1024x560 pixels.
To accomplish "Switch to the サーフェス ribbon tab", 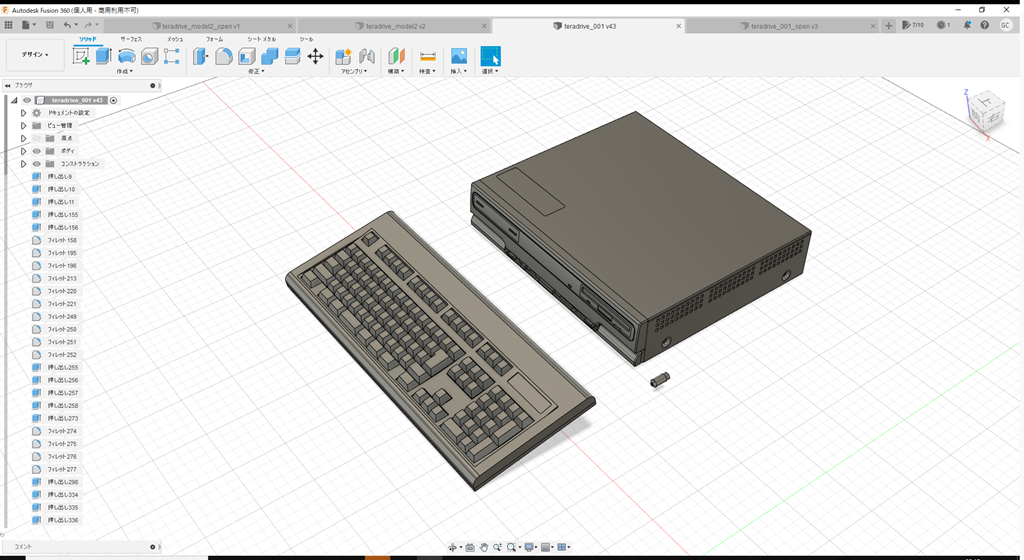I will pyautogui.click(x=131, y=39).
